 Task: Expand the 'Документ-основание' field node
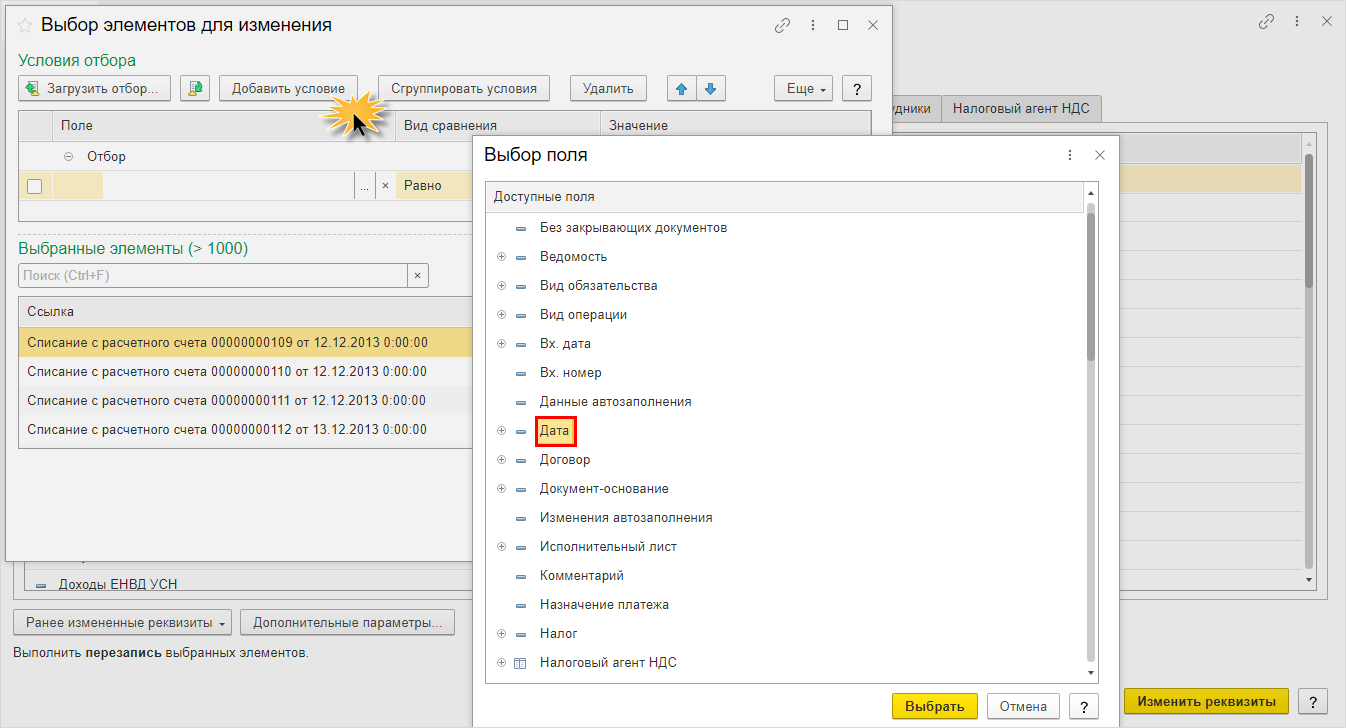[x=501, y=489]
